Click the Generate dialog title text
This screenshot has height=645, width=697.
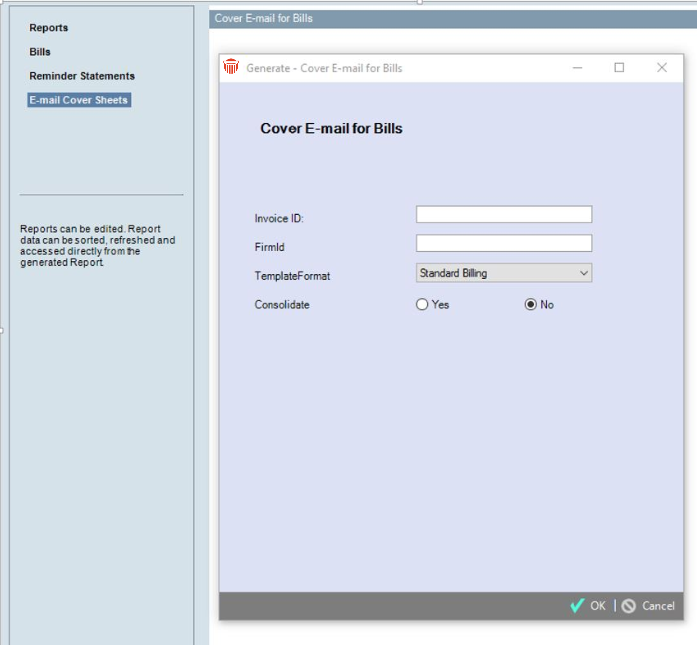click(x=324, y=68)
